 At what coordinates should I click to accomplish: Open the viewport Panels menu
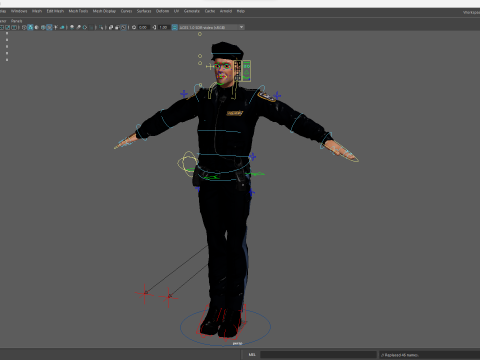point(16,21)
